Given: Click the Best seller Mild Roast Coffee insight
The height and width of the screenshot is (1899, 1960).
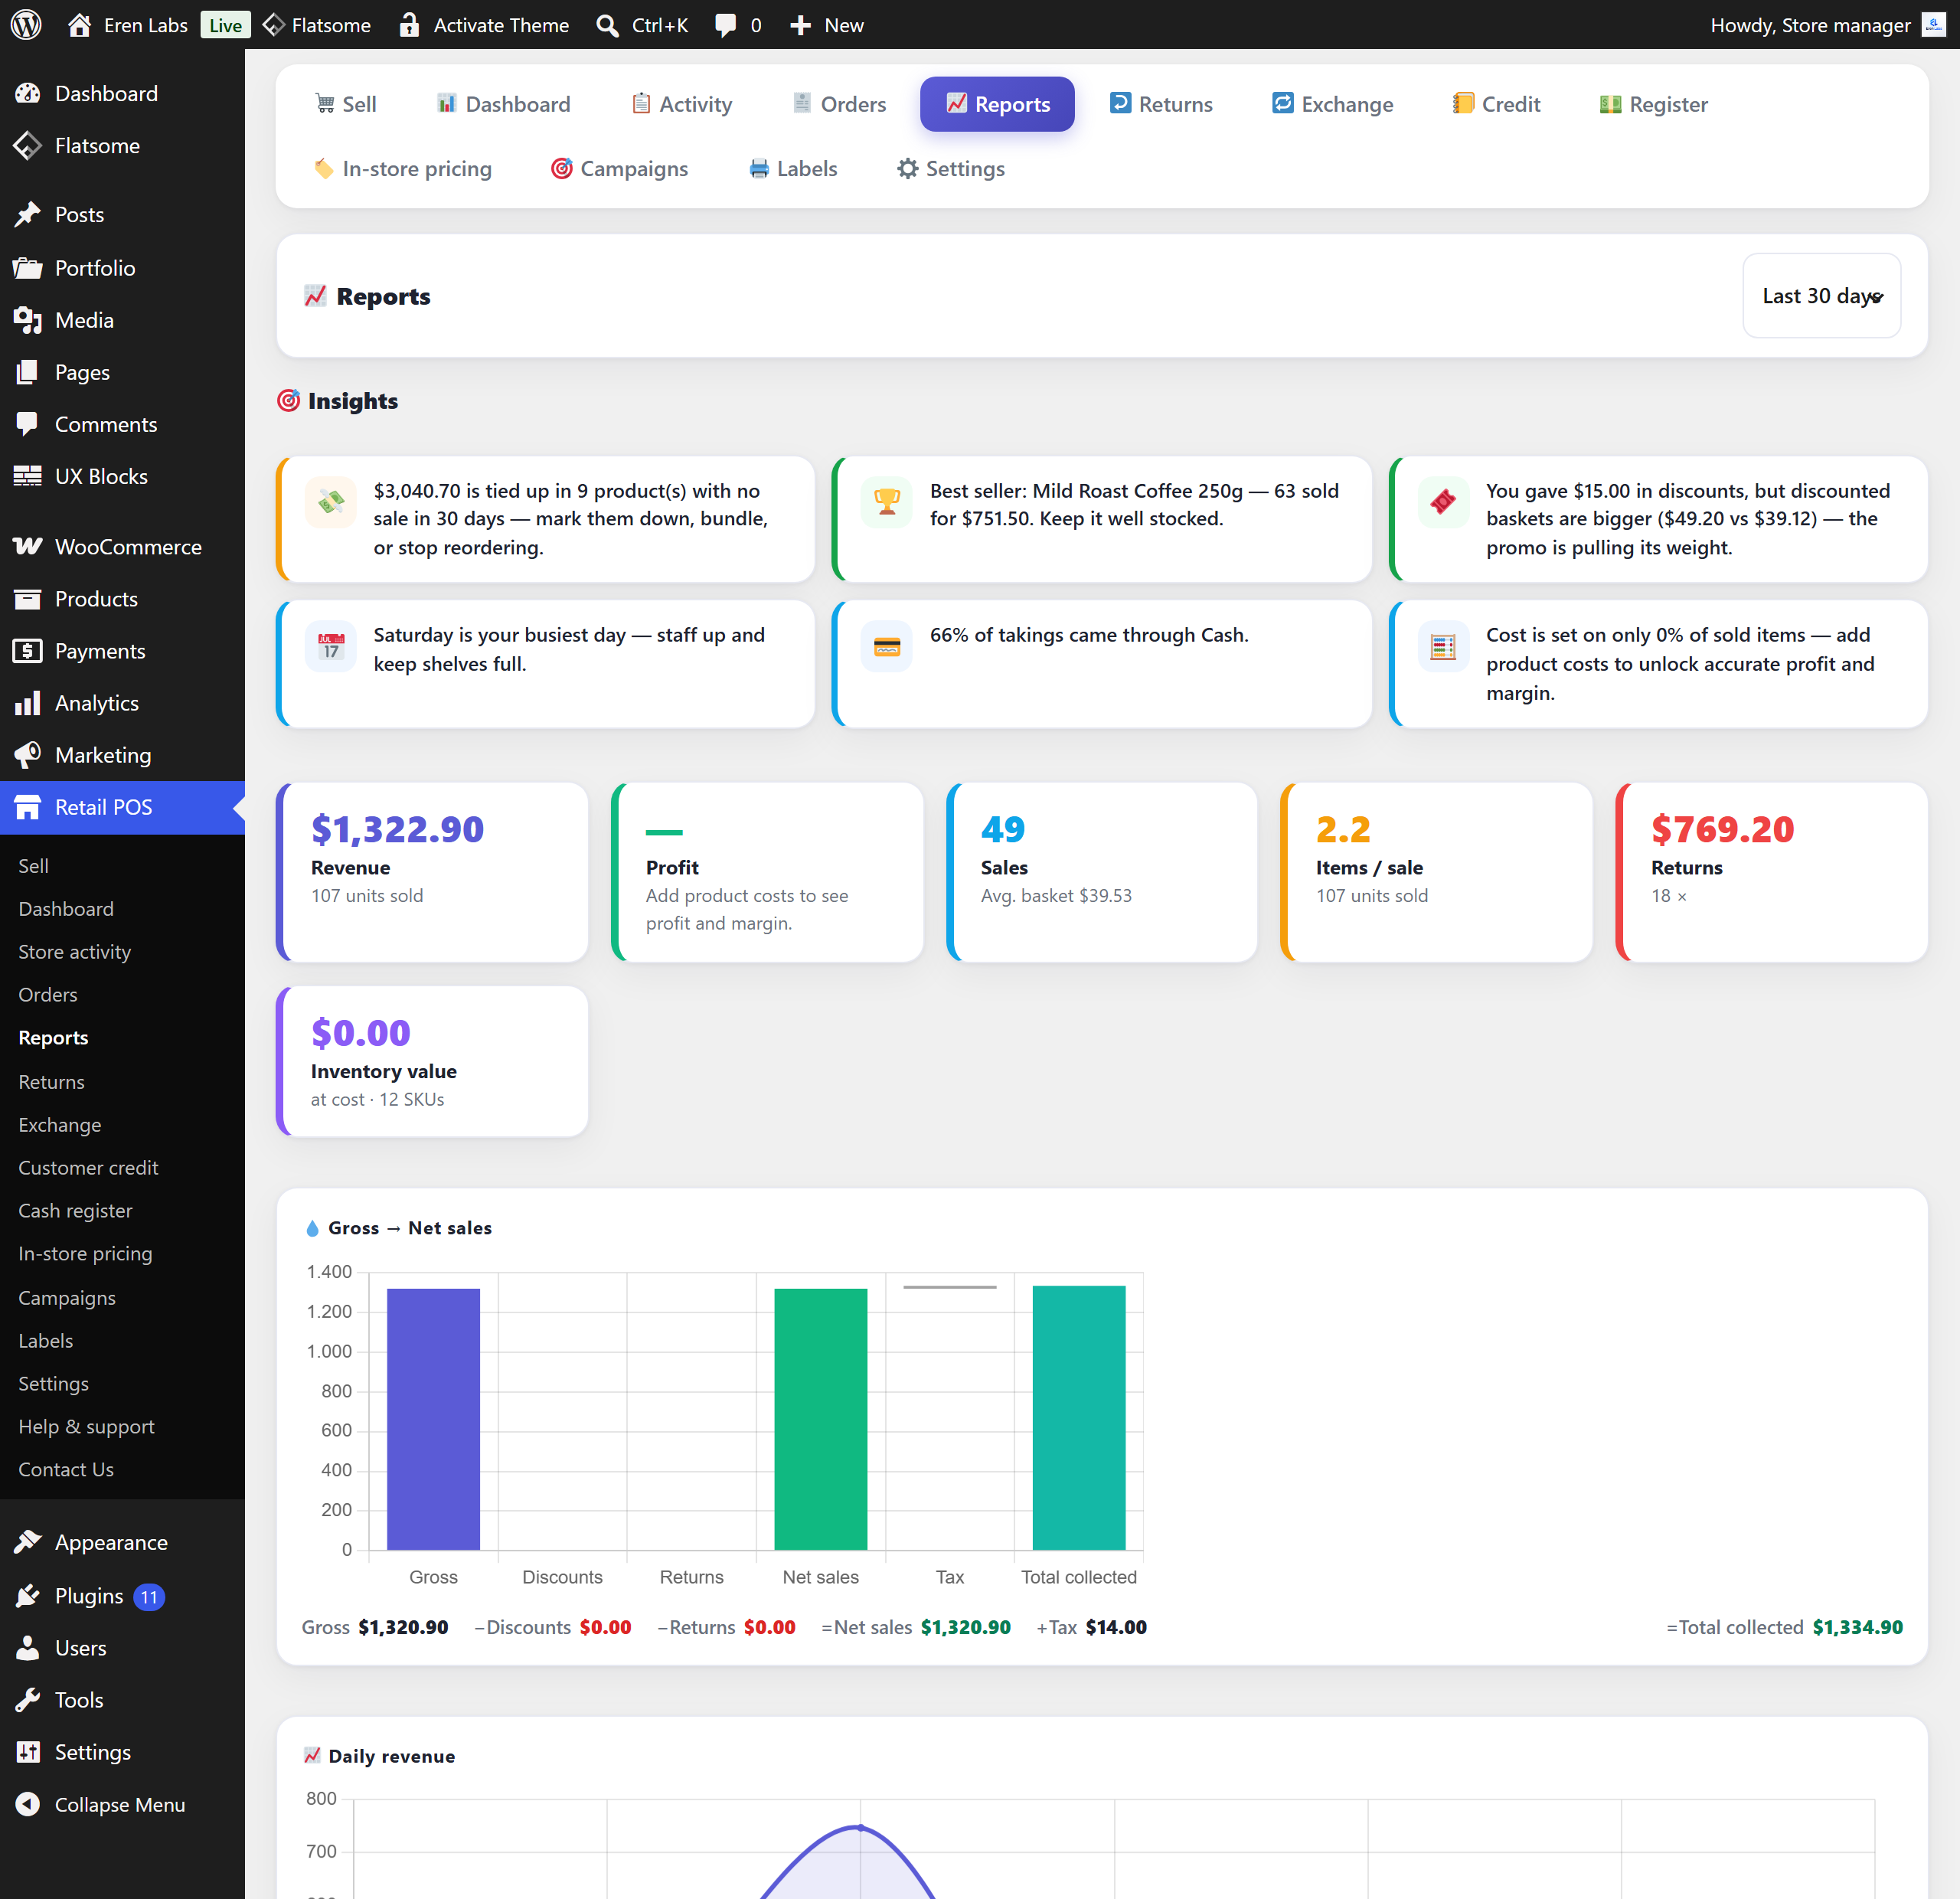Looking at the screenshot, I should pos(1101,519).
